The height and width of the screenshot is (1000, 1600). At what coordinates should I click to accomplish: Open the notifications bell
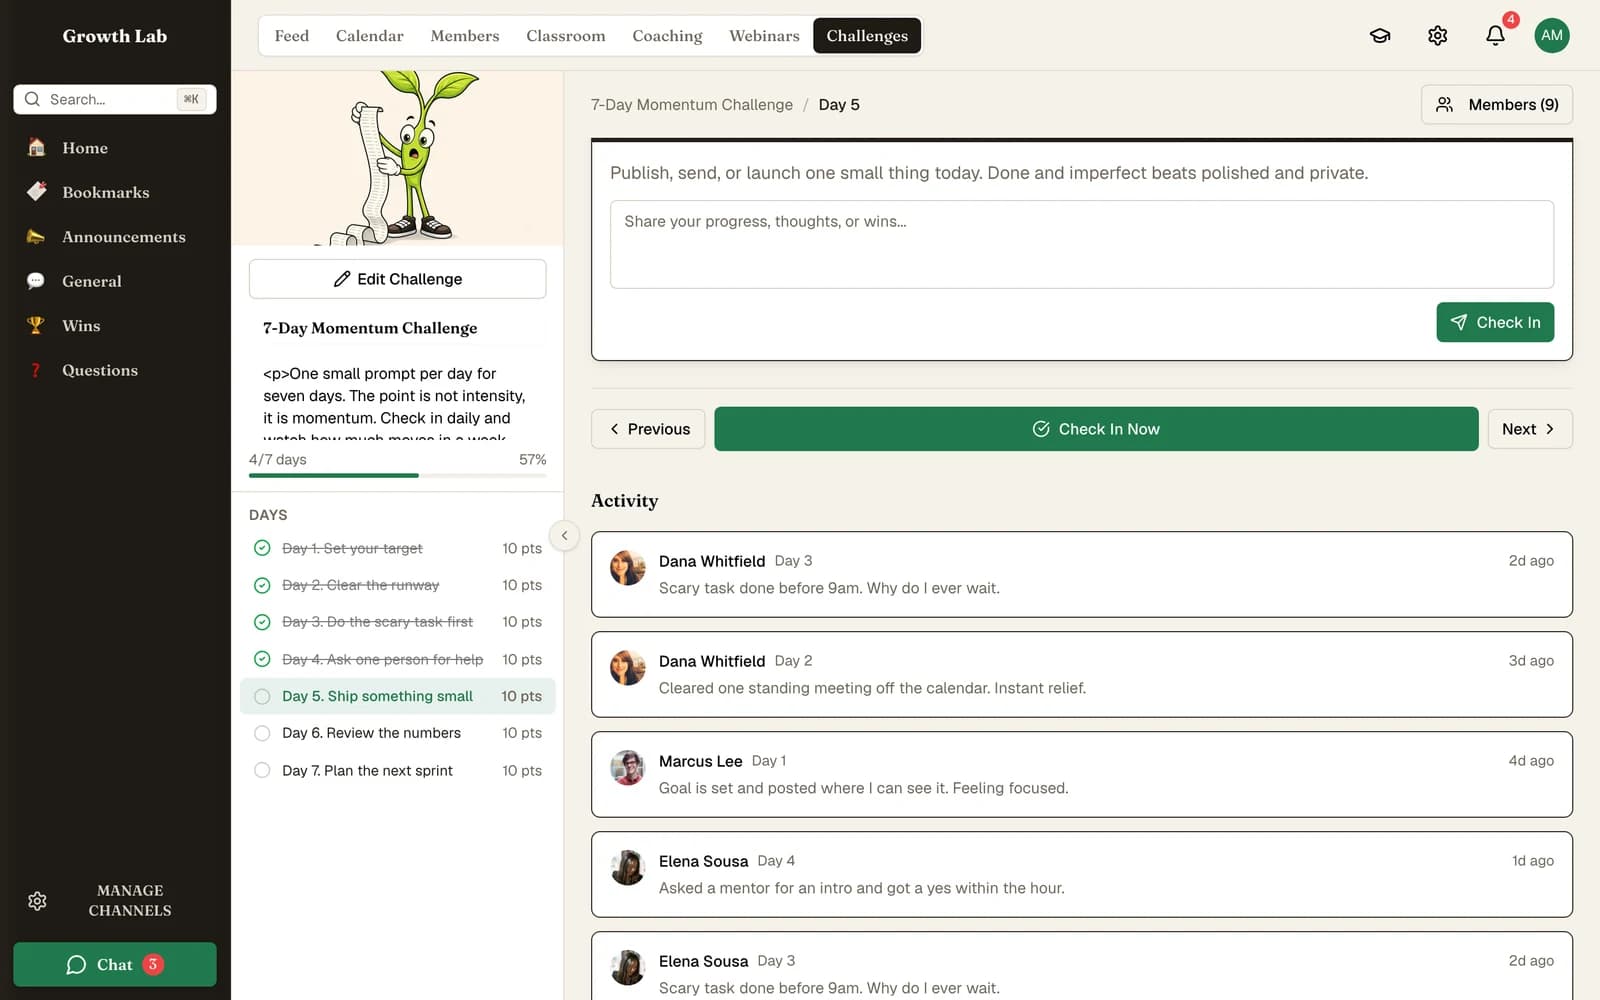1495,36
